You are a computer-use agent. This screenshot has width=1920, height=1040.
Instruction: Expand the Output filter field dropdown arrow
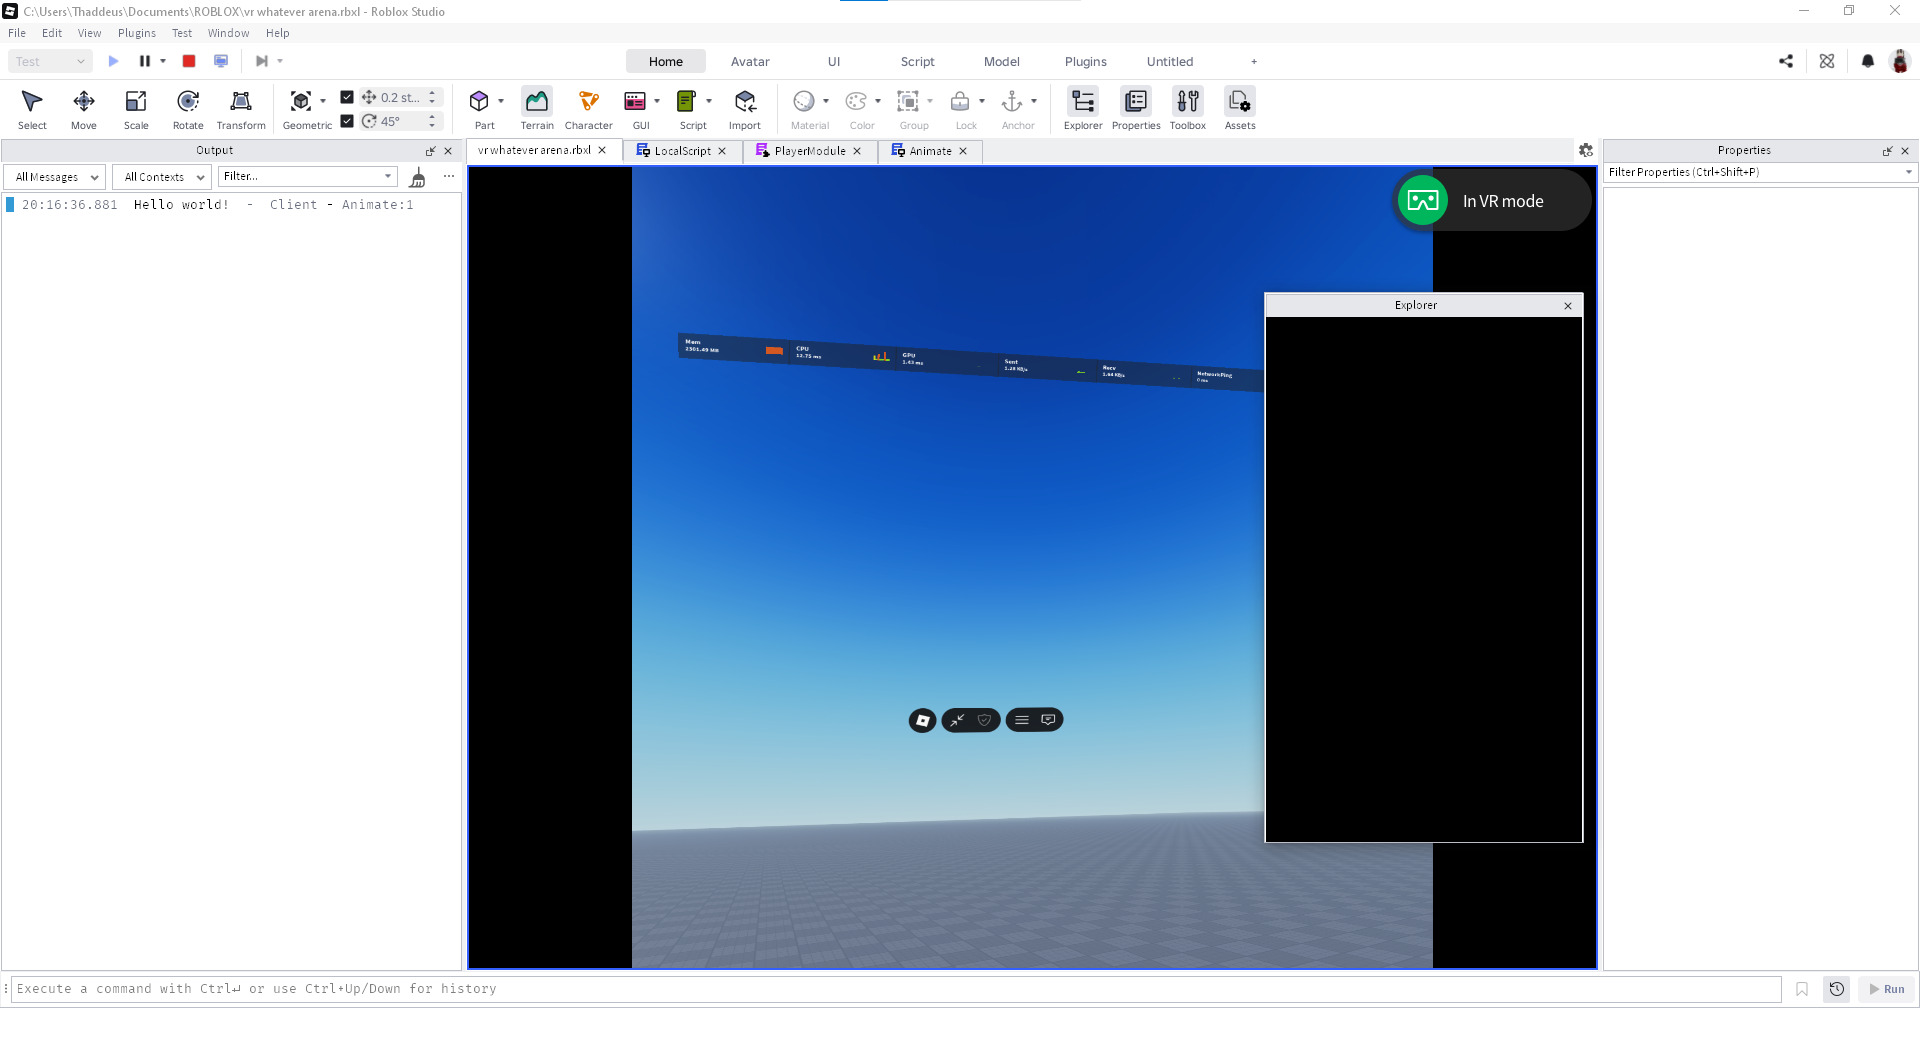[388, 176]
